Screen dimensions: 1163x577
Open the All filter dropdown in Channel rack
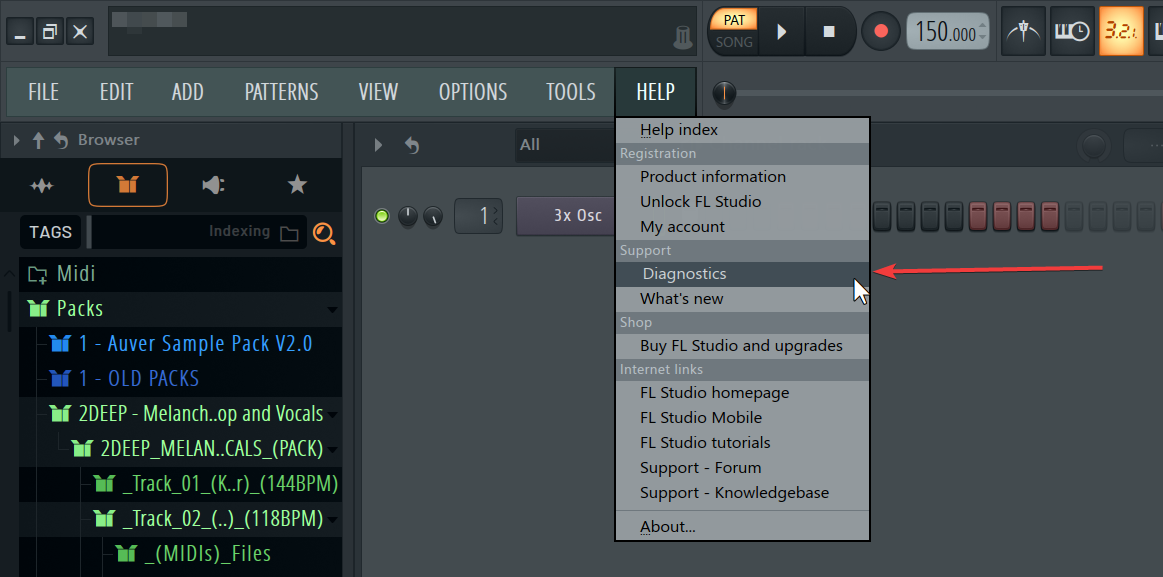pyautogui.click(x=530, y=144)
